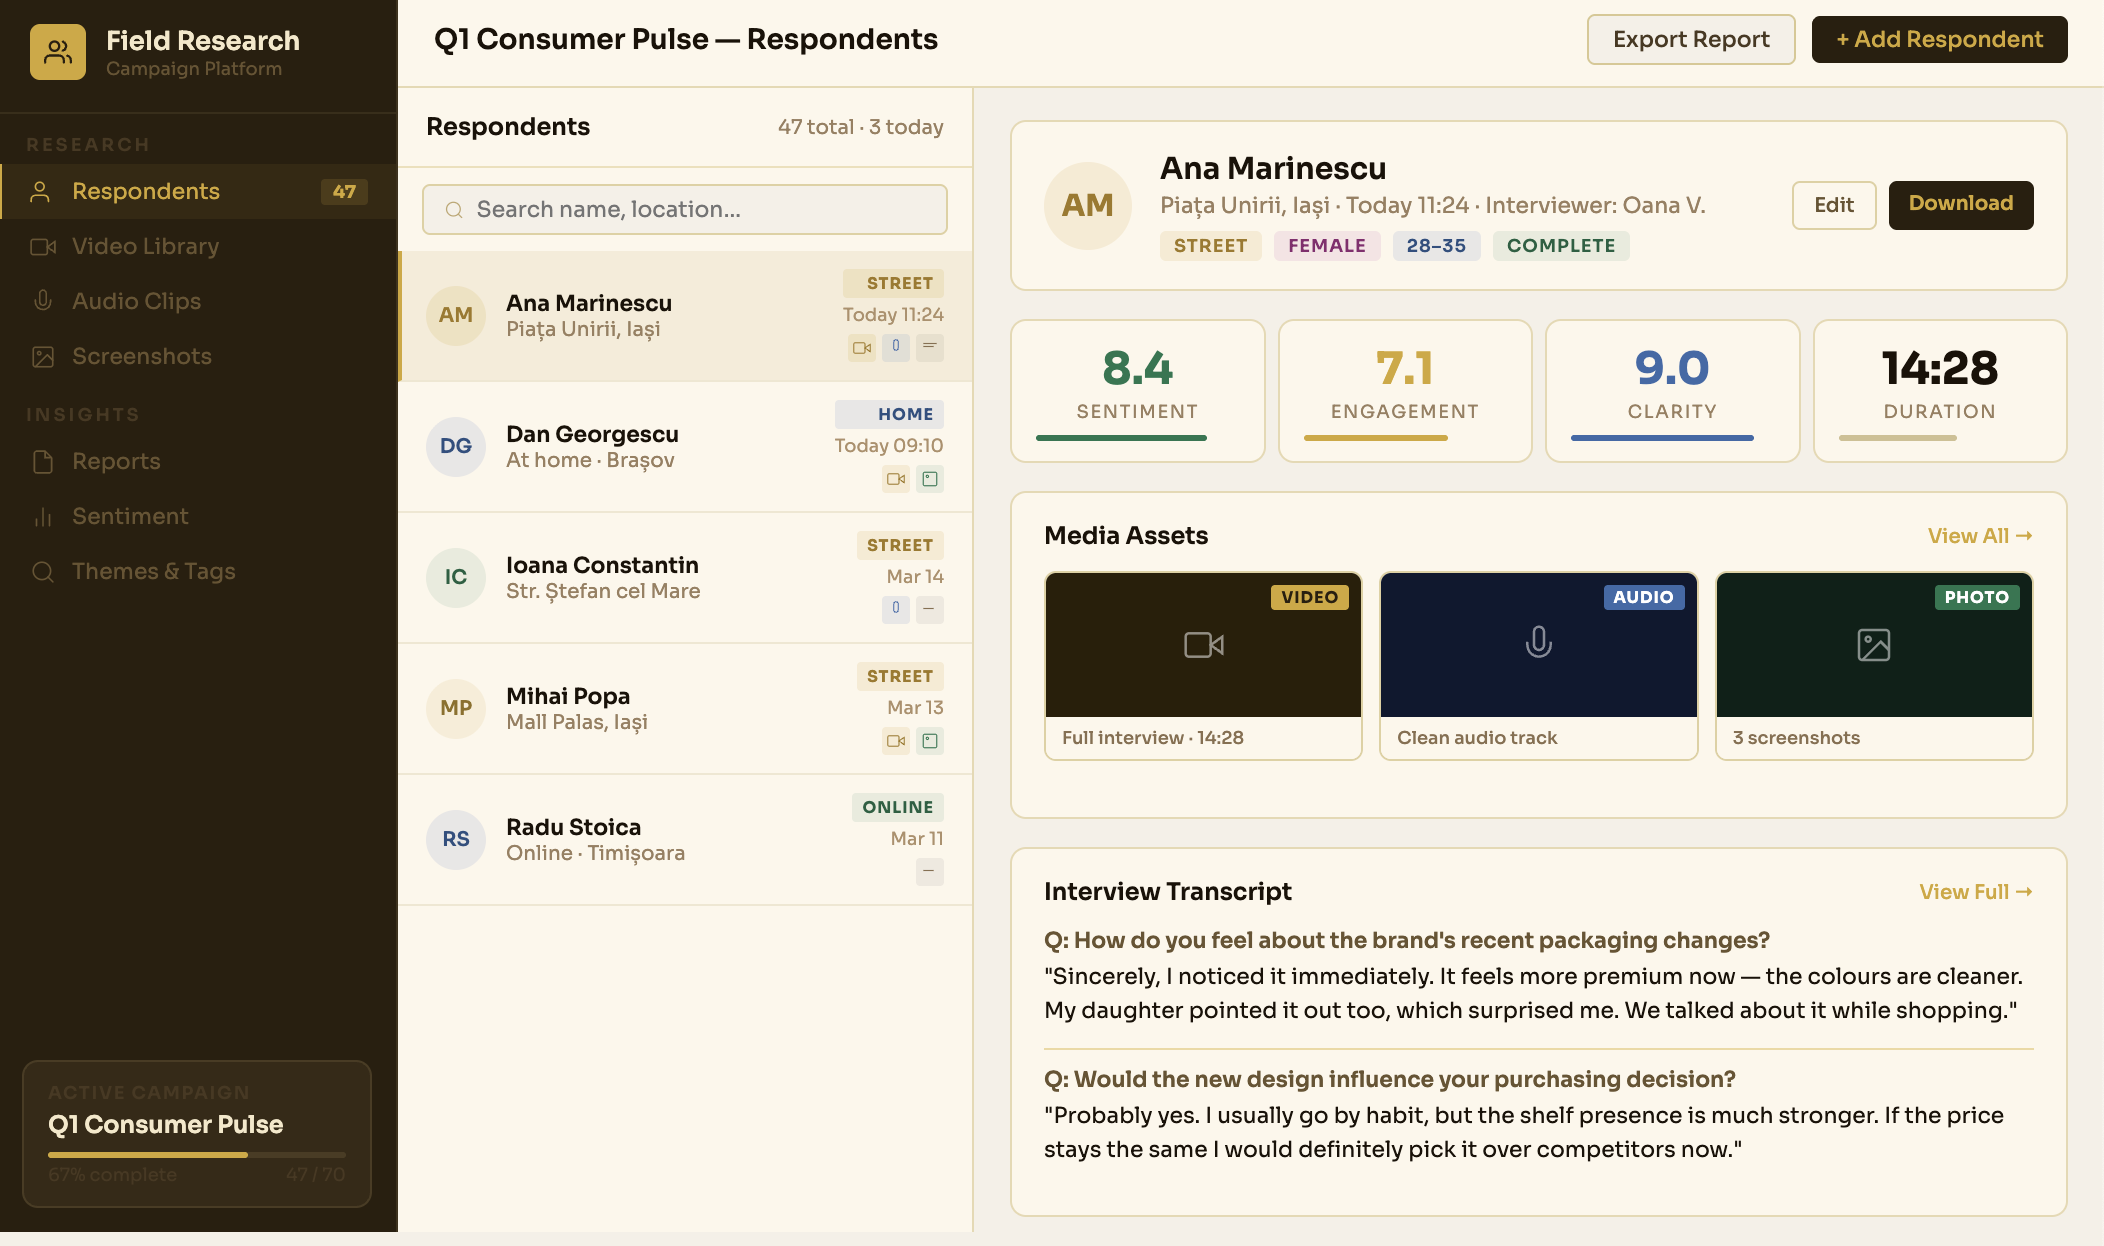Click Mihai Popa's video camera badge

pyautogui.click(x=895, y=741)
